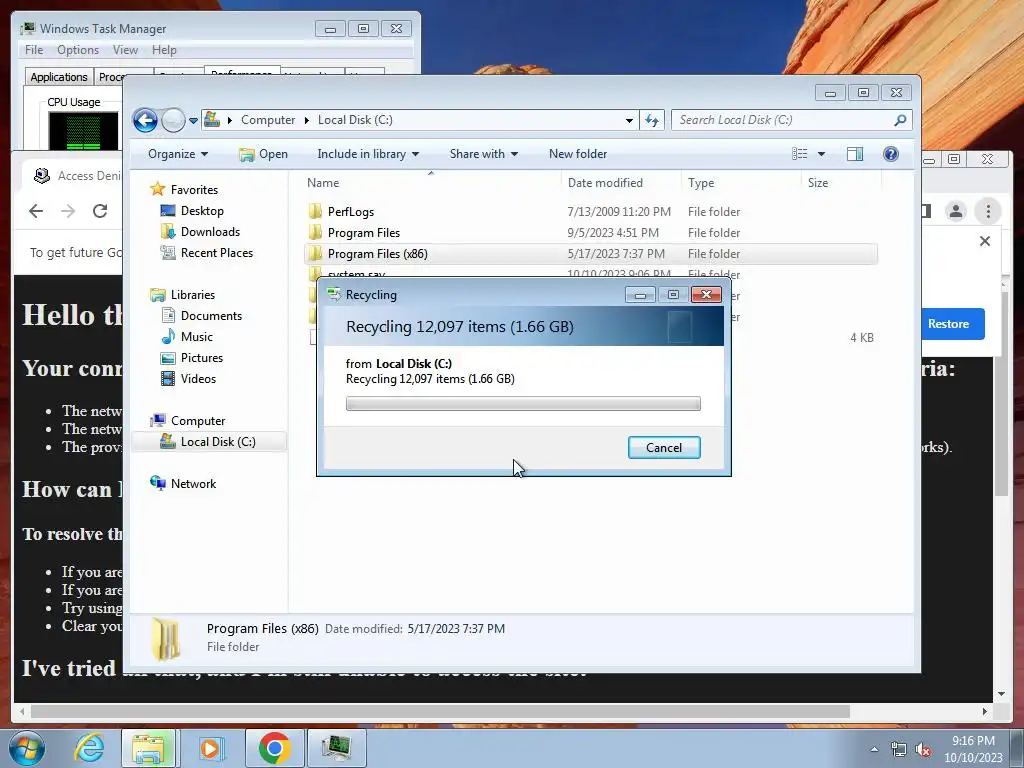Click Computer in the address breadcrumb
This screenshot has width=1024, height=768.
[268, 120]
